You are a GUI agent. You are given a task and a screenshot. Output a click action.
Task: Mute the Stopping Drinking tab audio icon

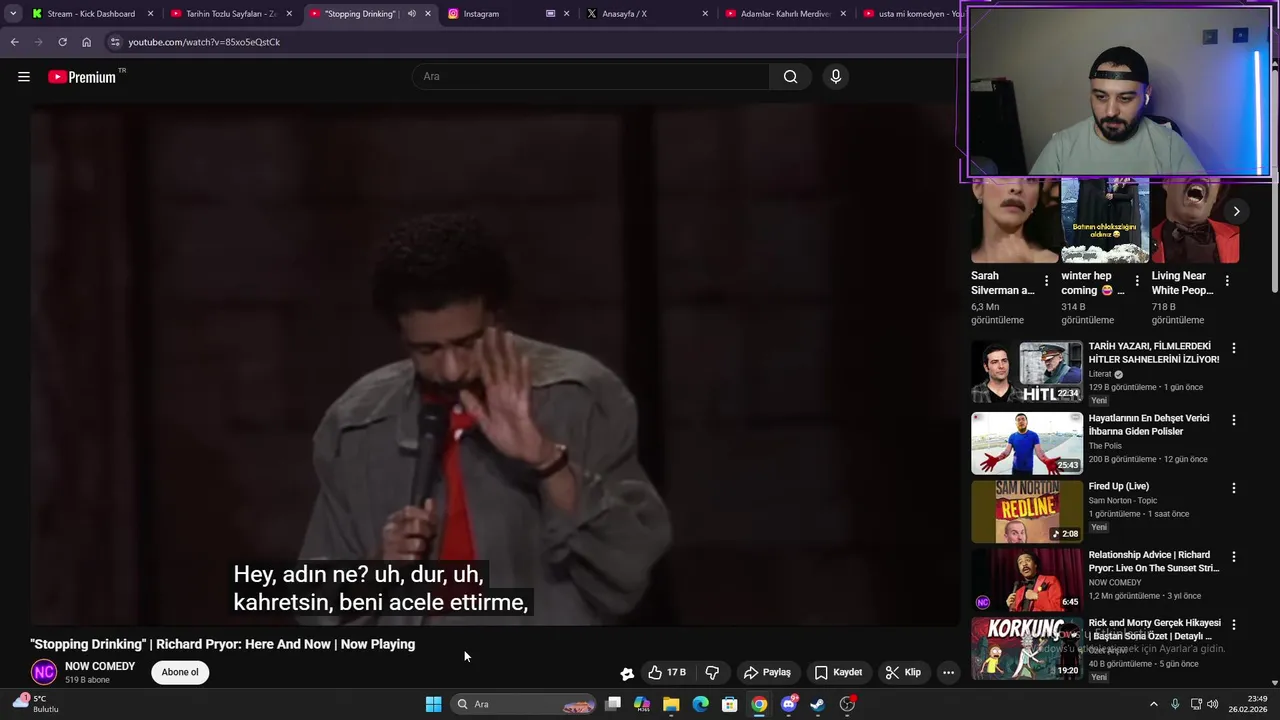tap(411, 14)
